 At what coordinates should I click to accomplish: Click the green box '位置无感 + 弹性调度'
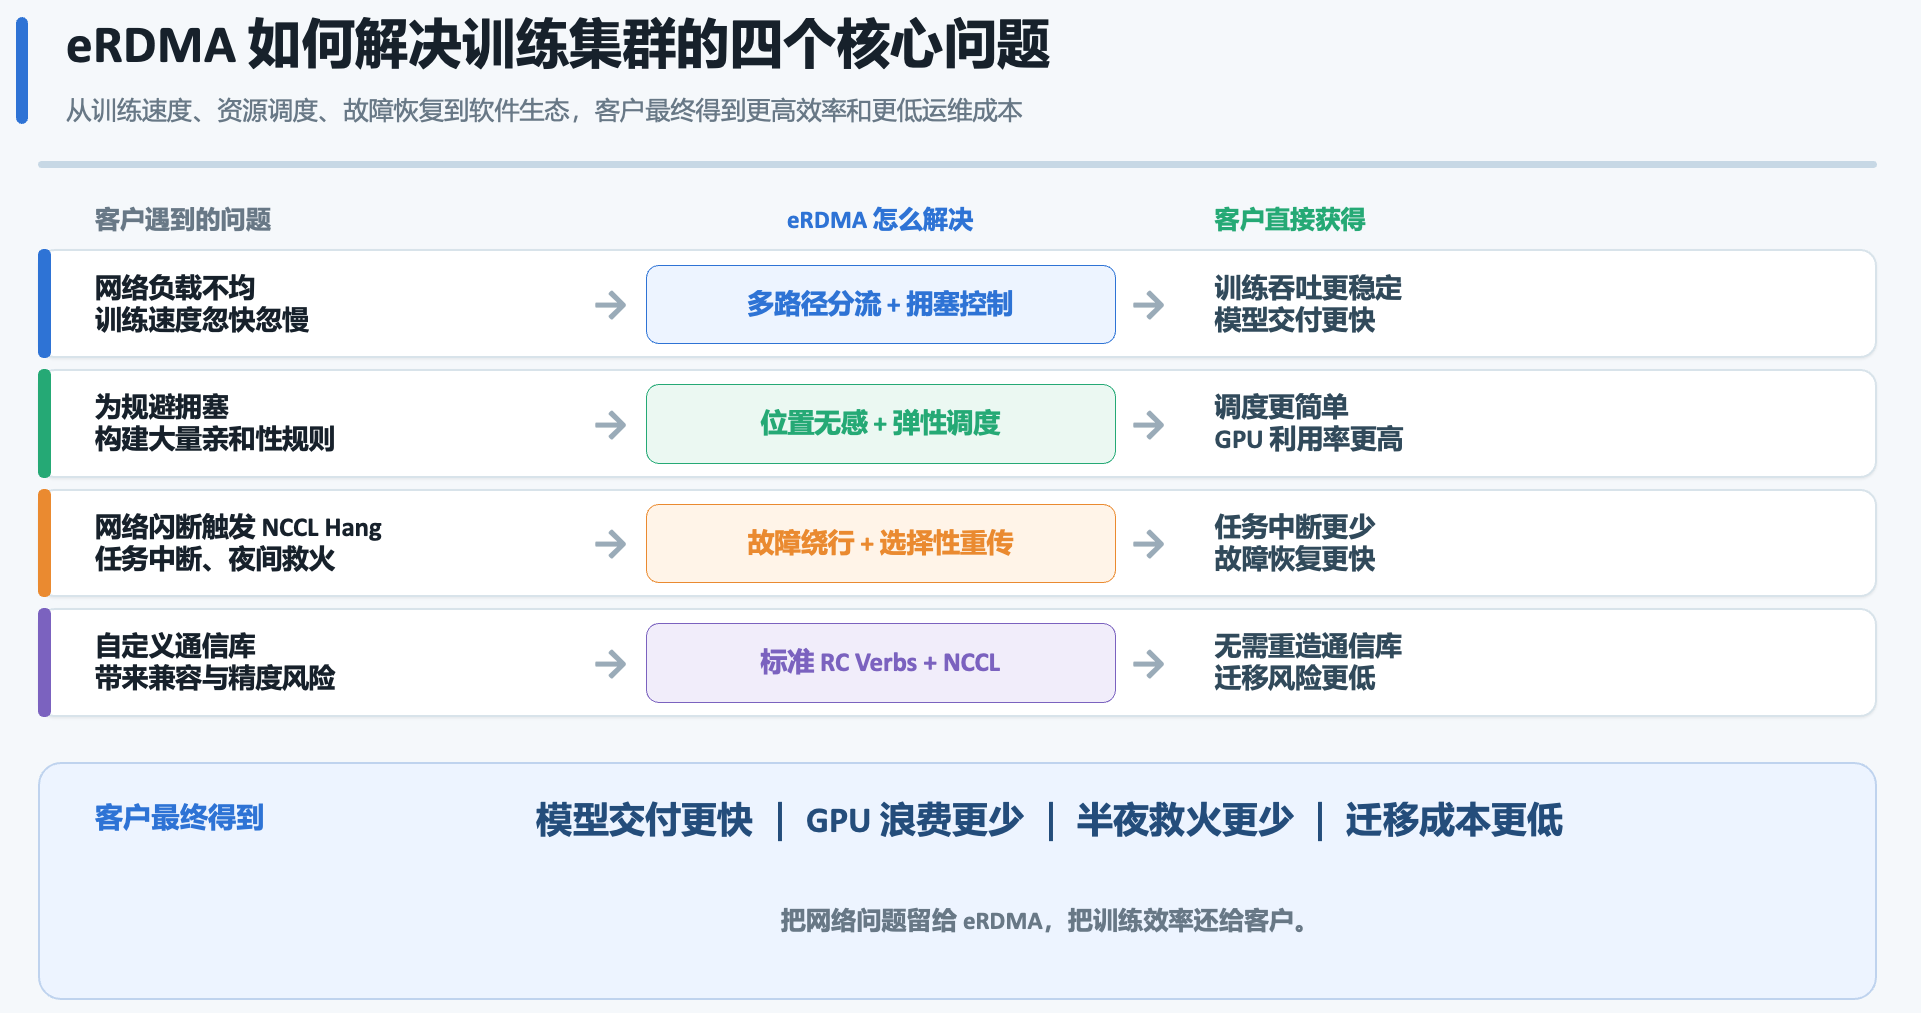coord(881,424)
